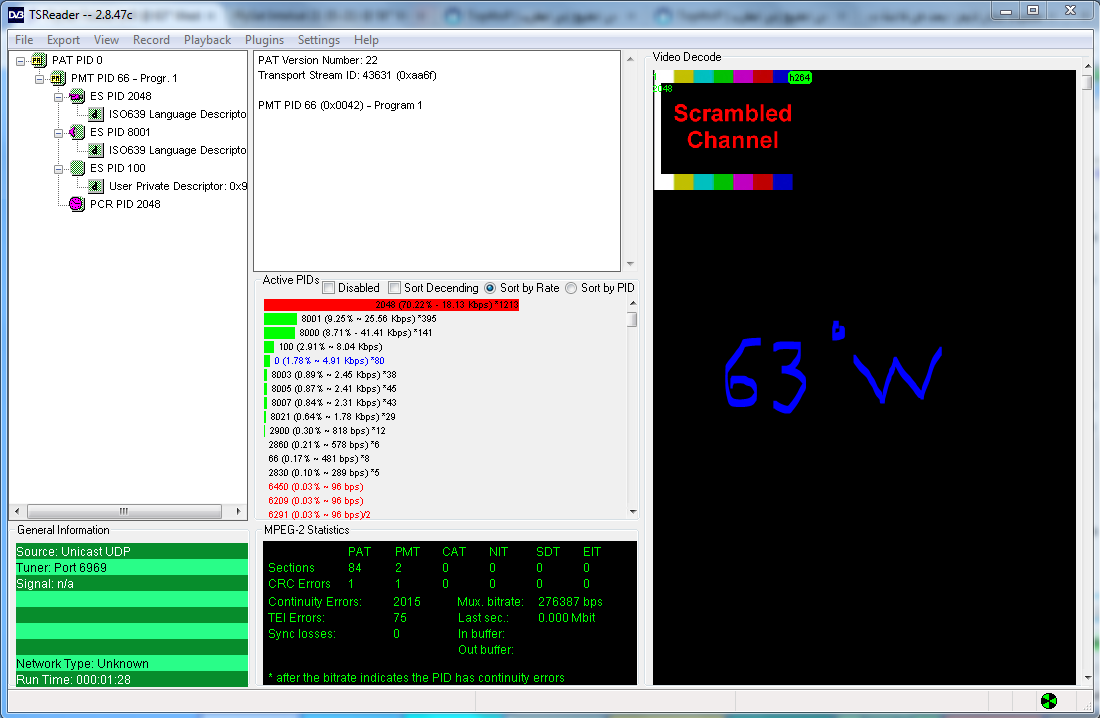Viewport: 1100px width, 718px height.
Task: Click the User Private Descriptor icon
Action: 96,186
